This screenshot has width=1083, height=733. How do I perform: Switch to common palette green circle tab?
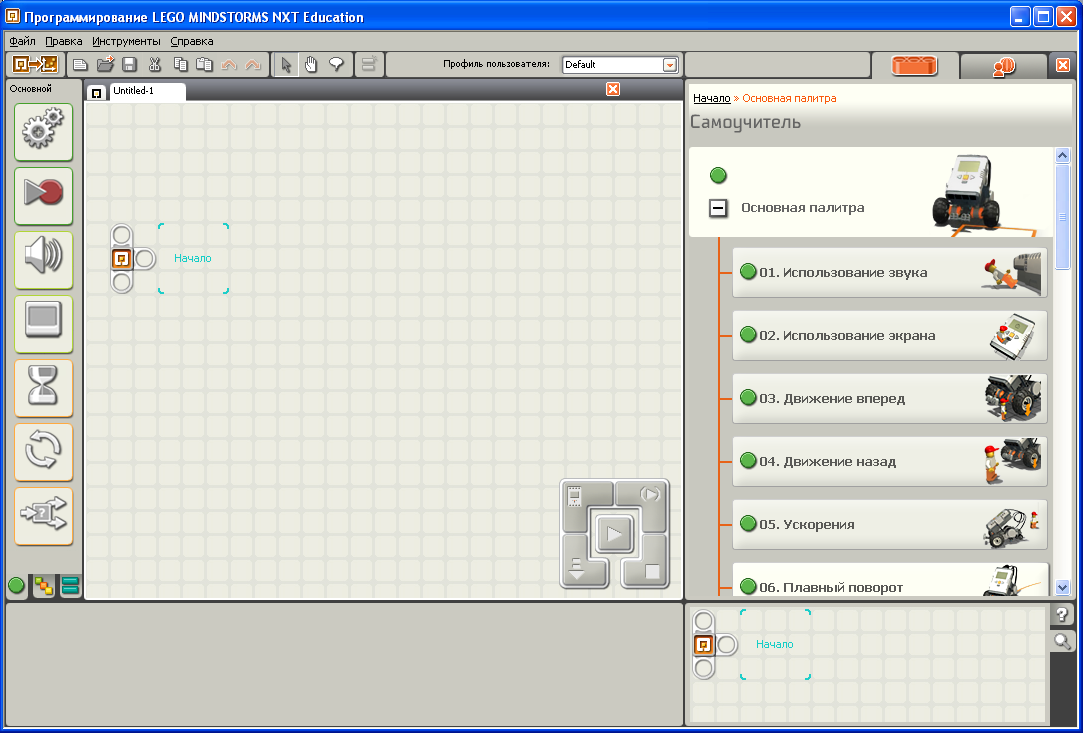click(x=17, y=586)
